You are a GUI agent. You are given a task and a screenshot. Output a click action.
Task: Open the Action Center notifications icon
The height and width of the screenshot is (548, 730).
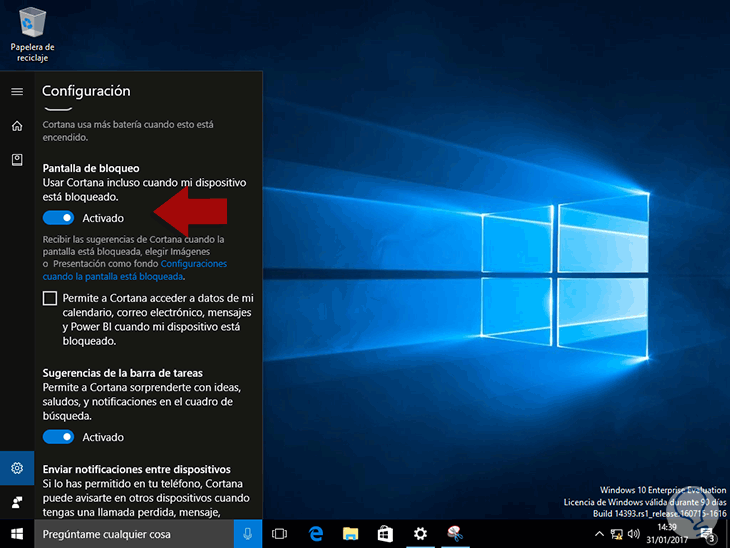[x=707, y=534]
